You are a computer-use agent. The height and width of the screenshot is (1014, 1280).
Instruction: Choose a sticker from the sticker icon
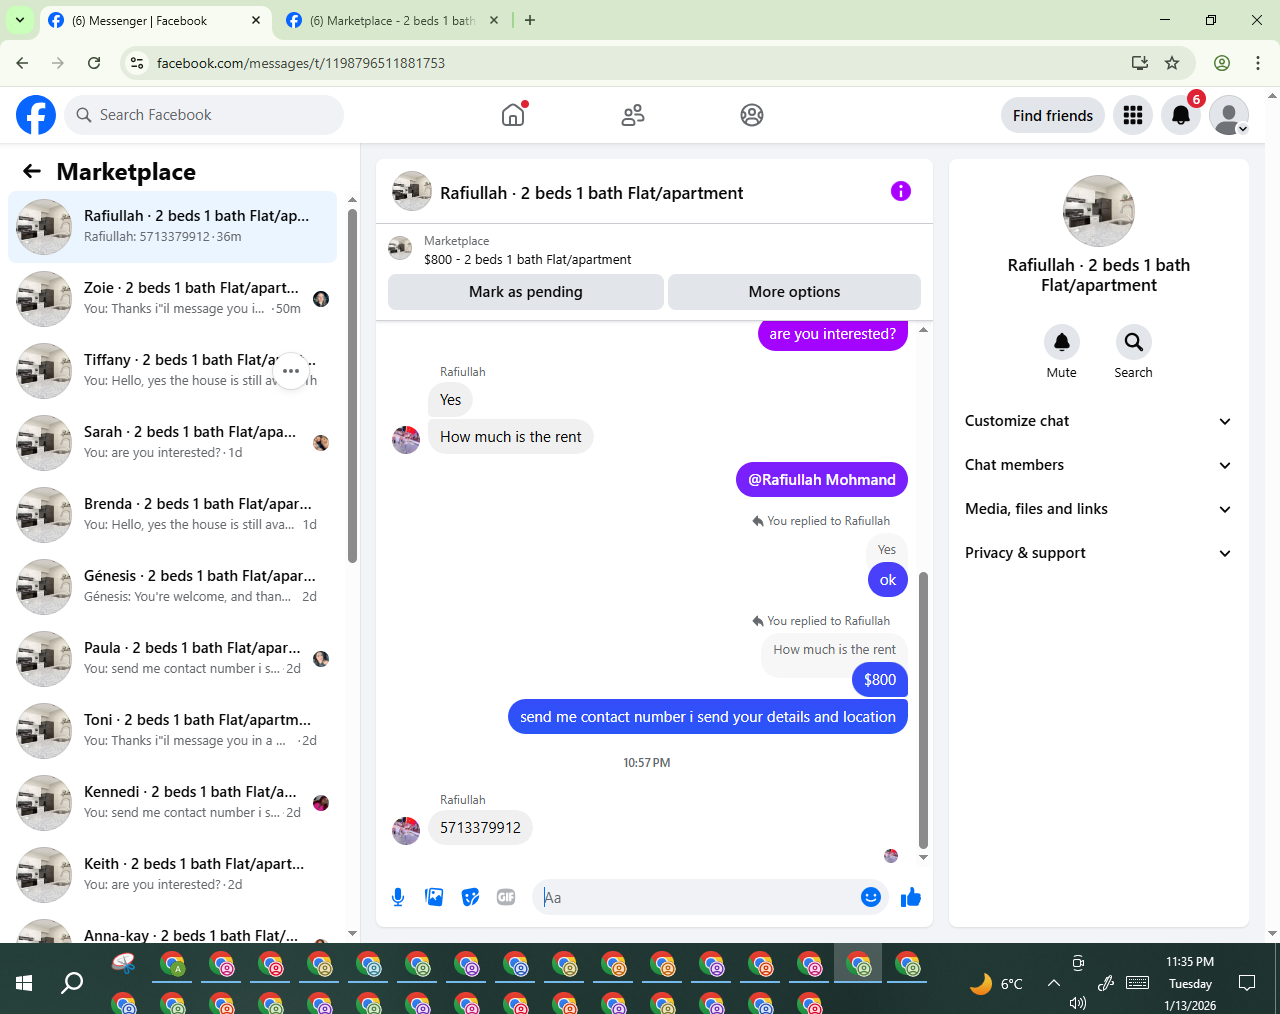point(470,897)
